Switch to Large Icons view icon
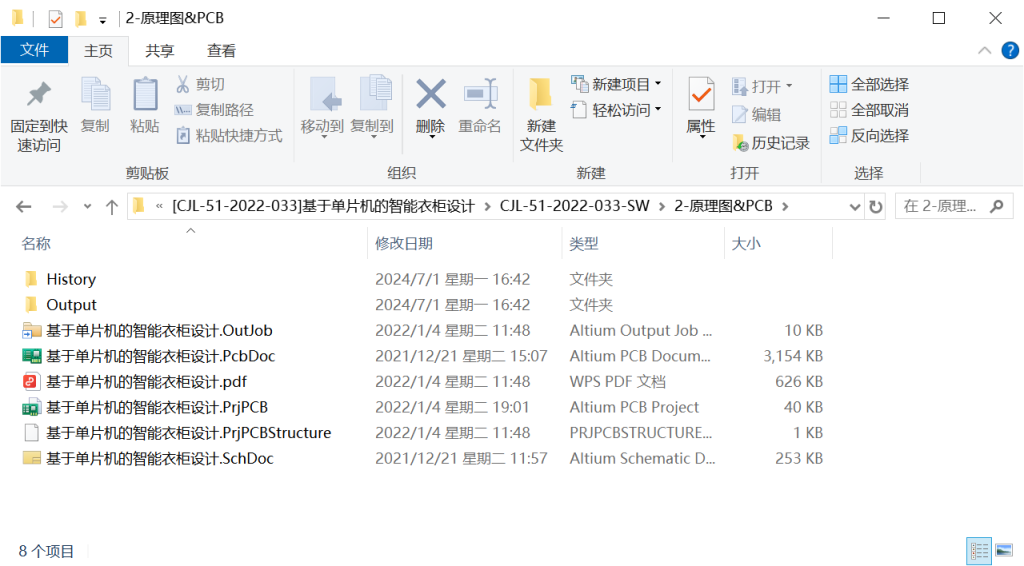1024x566 pixels. pos(1004,551)
